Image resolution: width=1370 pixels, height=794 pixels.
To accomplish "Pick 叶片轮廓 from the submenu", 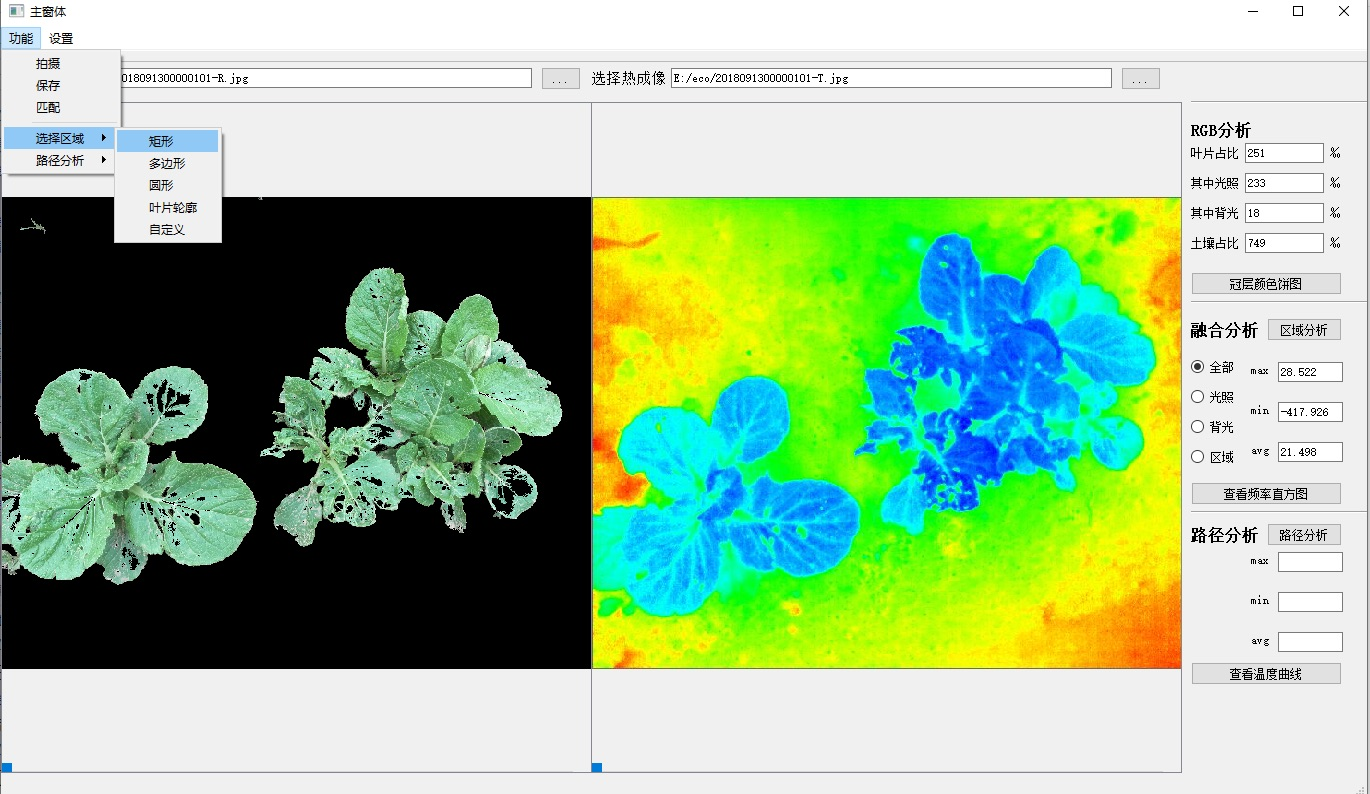I will click(x=173, y=208).
